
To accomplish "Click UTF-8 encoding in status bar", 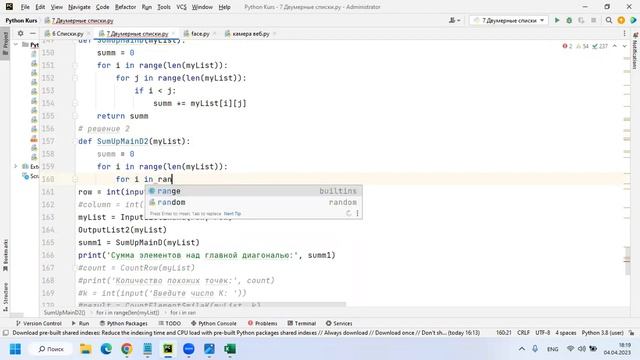I will (x=542, y=333).
